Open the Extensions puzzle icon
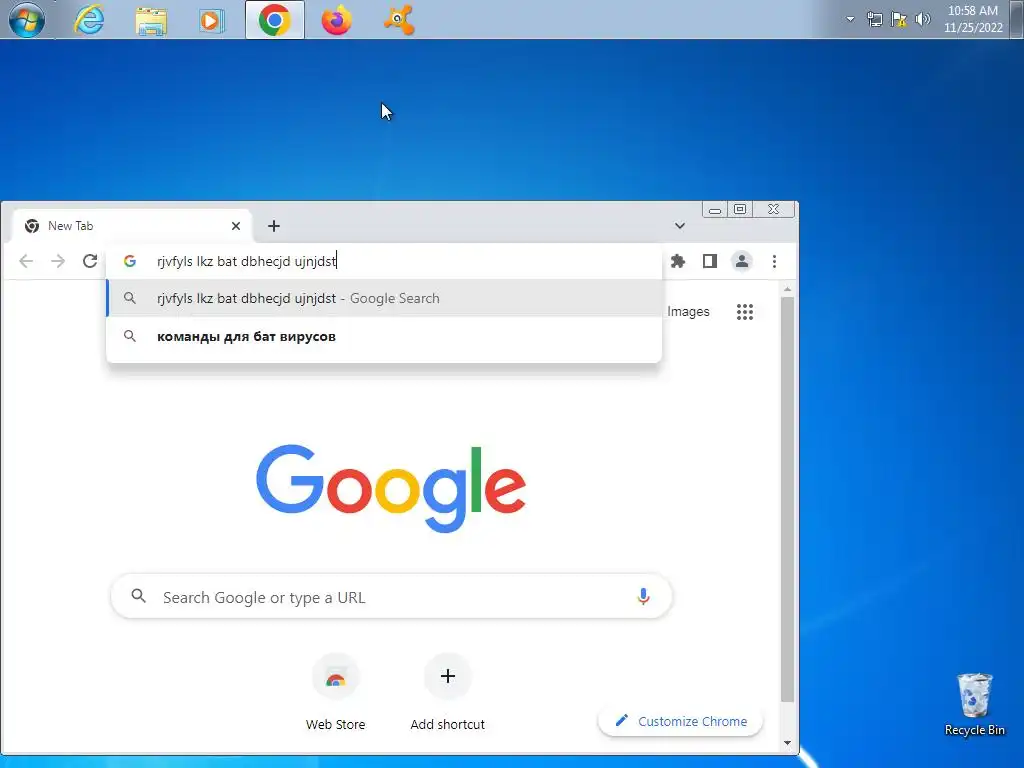The height and width of the screenshot is (768, 1024). [x=678, y=261]
